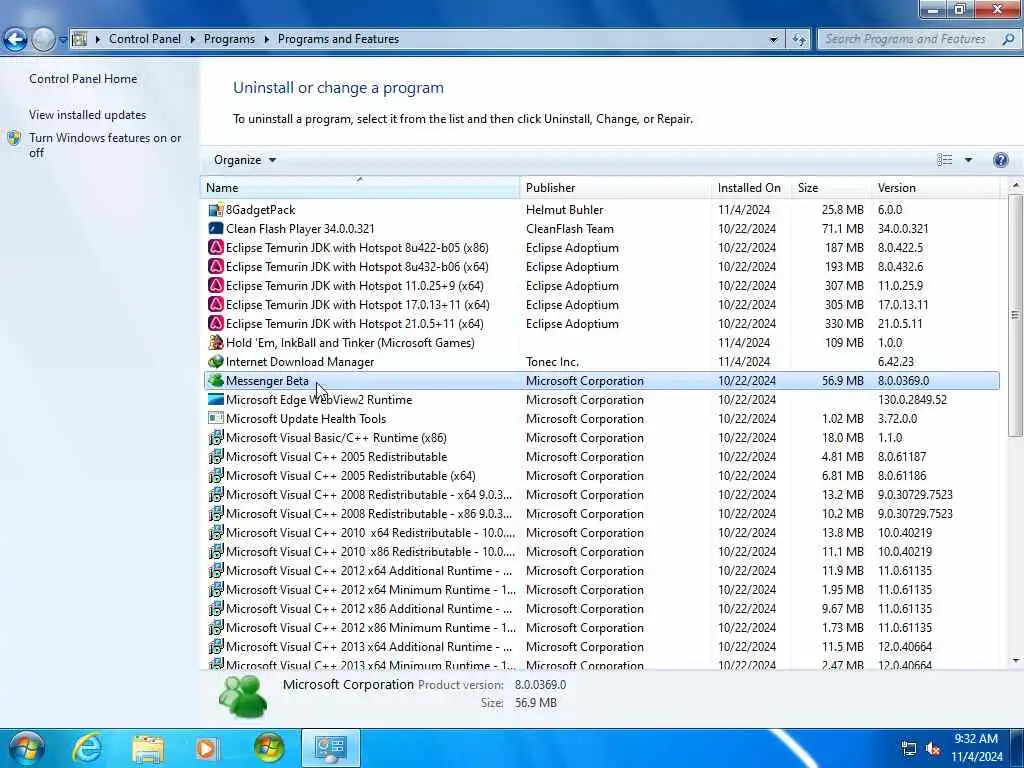The image size is (1024, 768).
Task: Show the clock at 9:32 AM
Action: [x=976, y=739]
